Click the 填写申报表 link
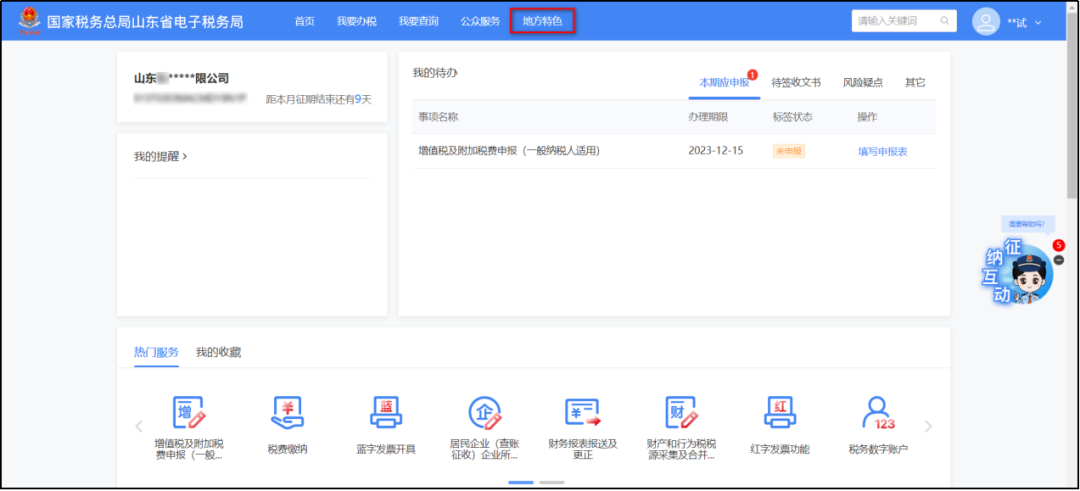The image size is (1080, 491). click(882, 152)
